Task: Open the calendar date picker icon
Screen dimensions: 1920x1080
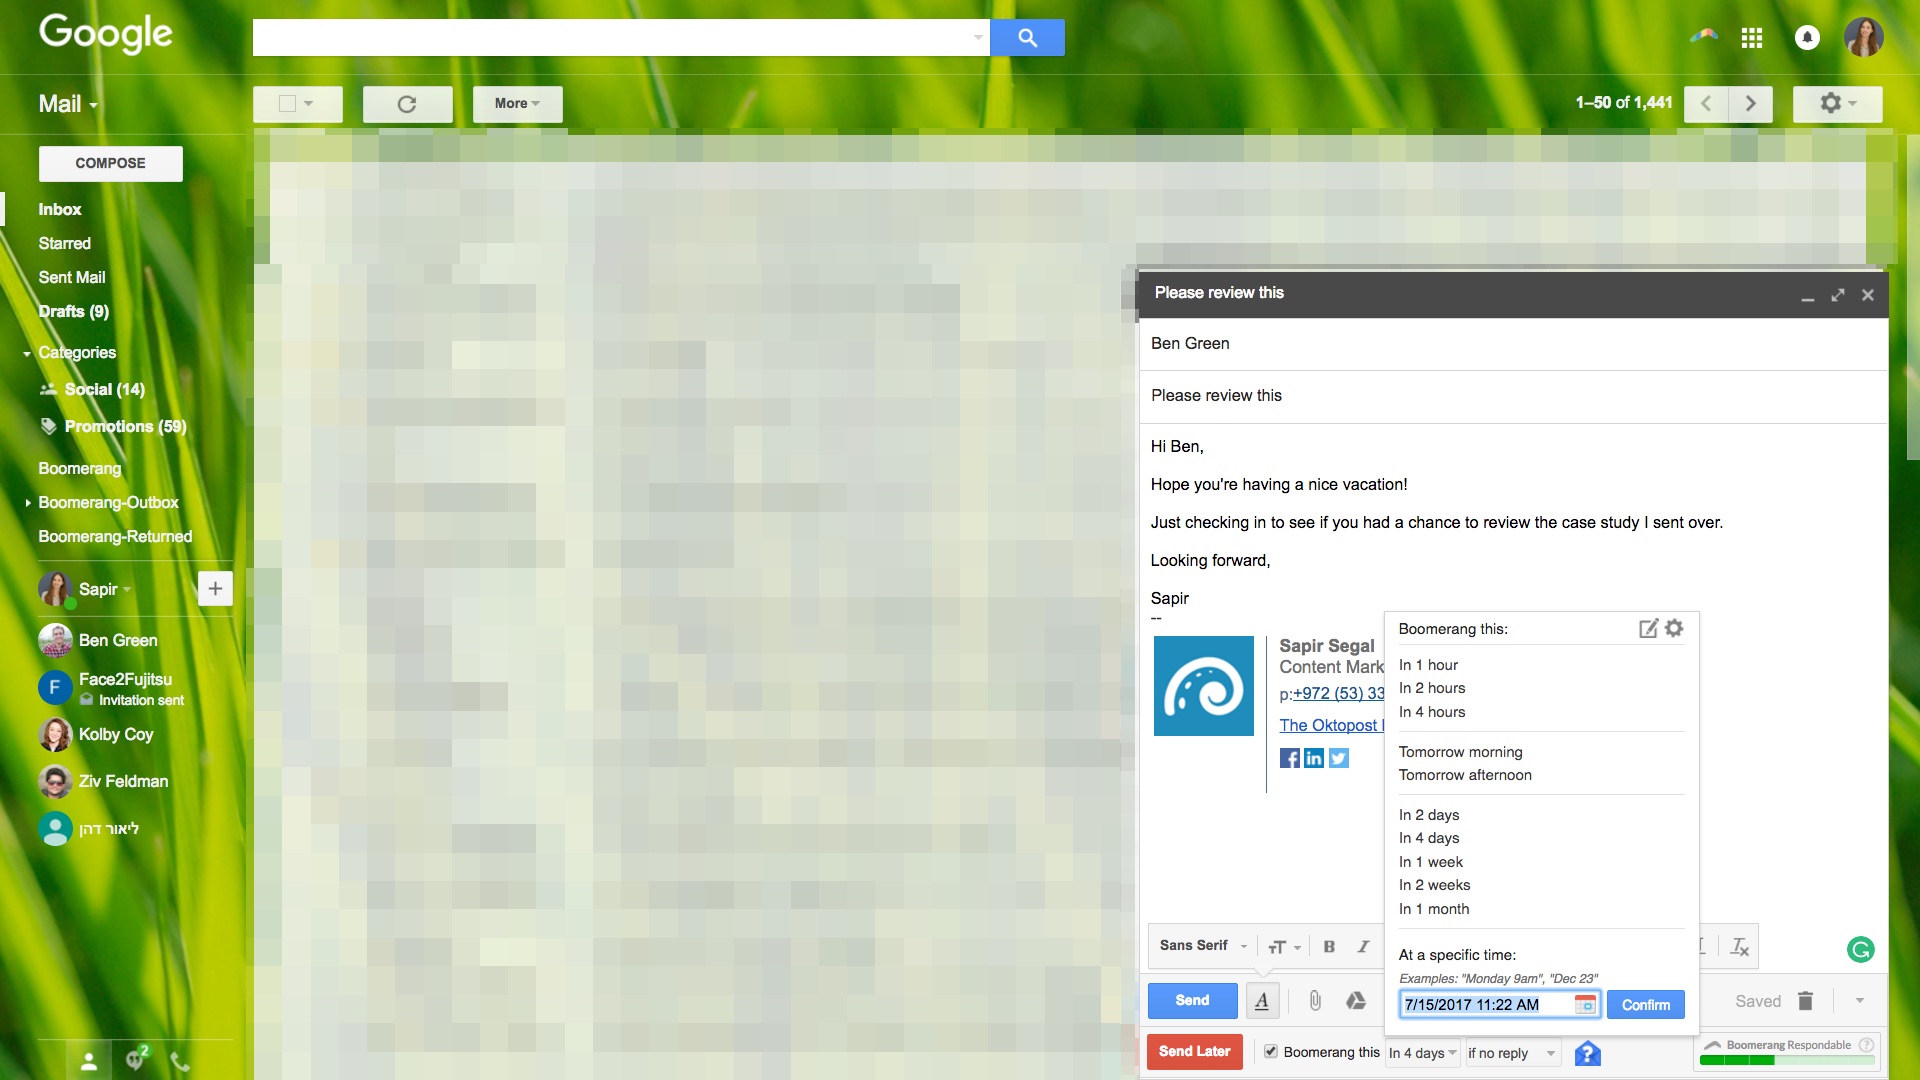Action: tap(1585, 1004)
